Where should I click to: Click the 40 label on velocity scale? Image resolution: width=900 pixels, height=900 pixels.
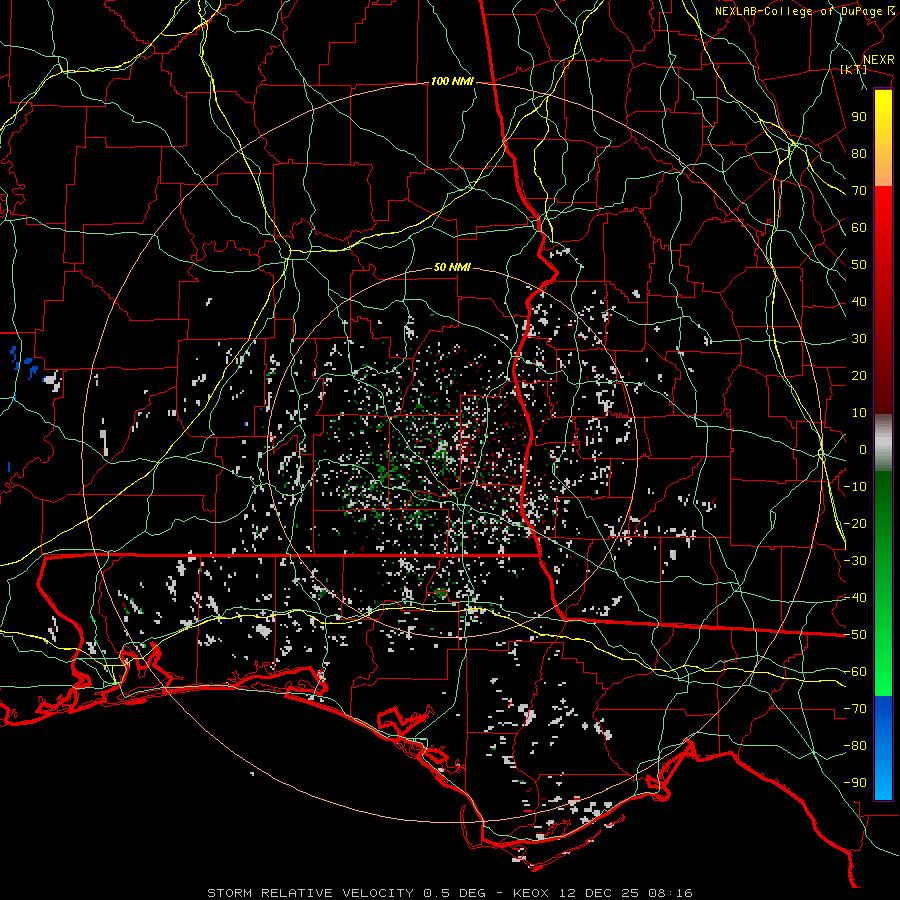point(859,302)
